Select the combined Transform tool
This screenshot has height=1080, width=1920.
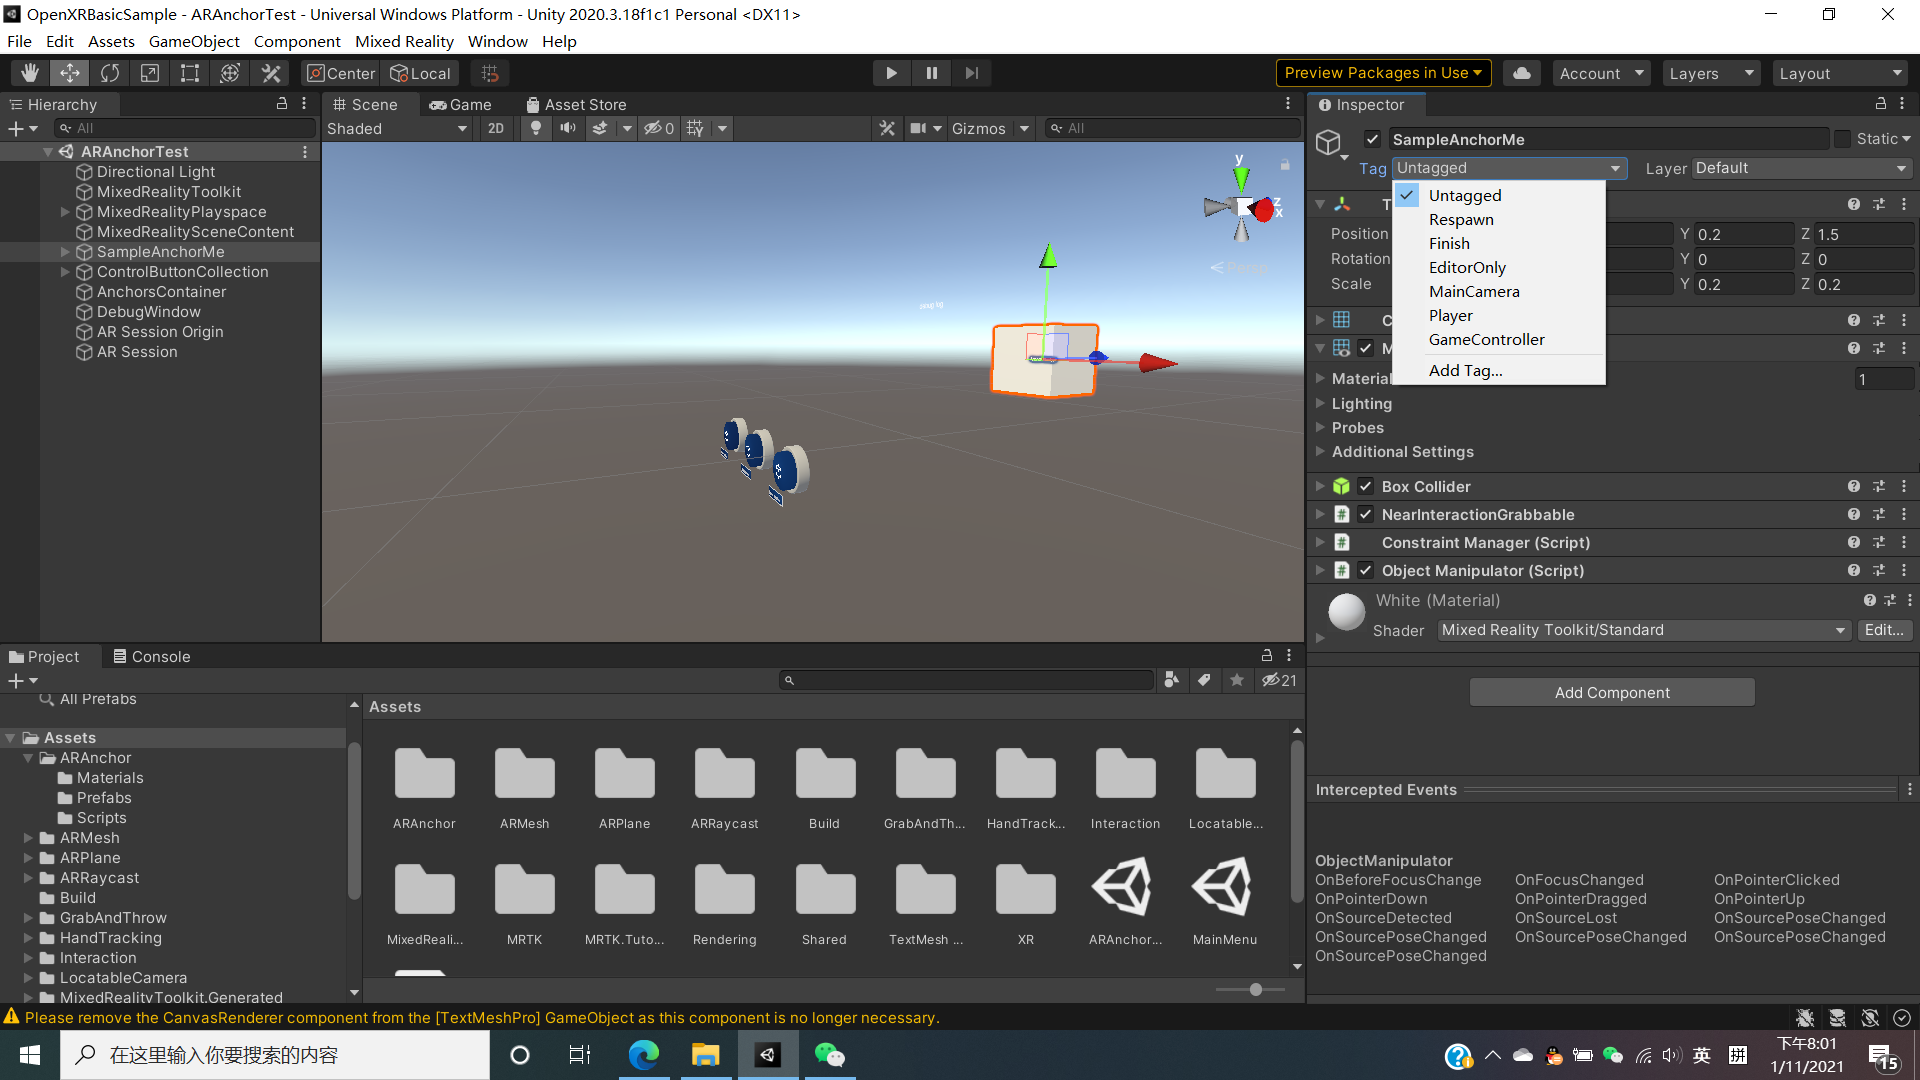tap(230, 73)
